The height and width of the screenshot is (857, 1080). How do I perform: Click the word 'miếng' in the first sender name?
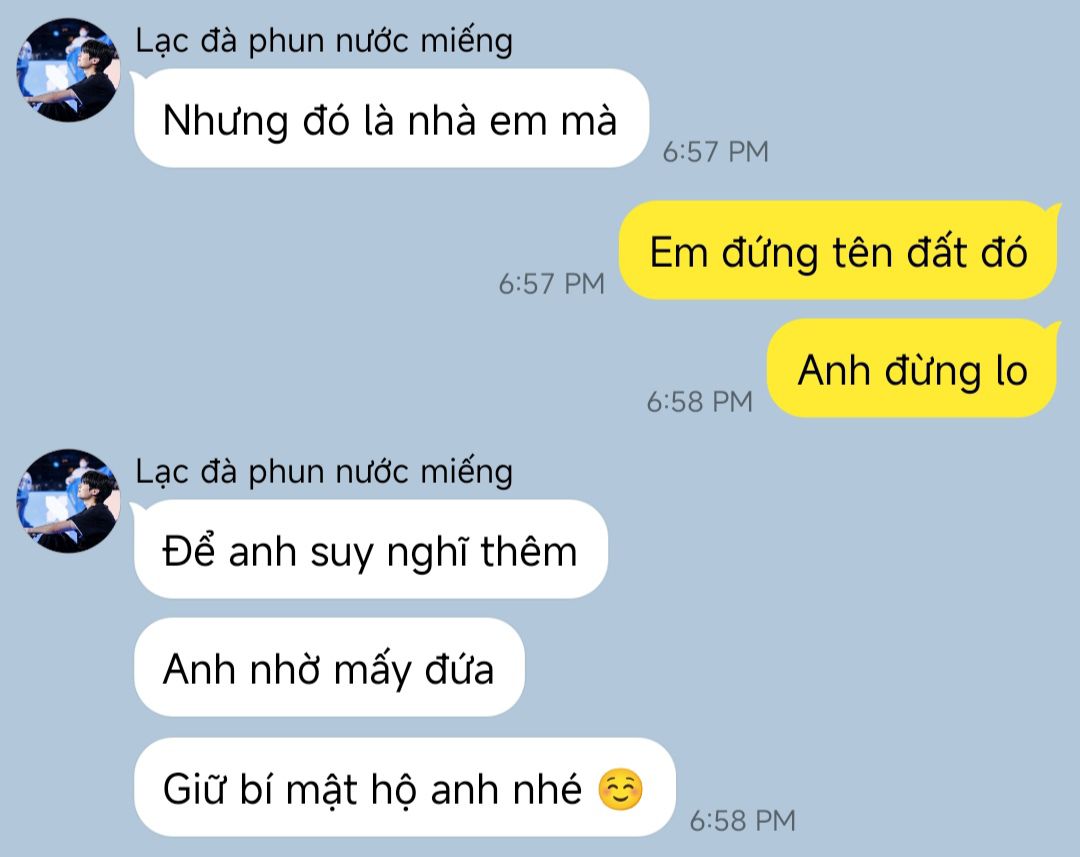466,41
